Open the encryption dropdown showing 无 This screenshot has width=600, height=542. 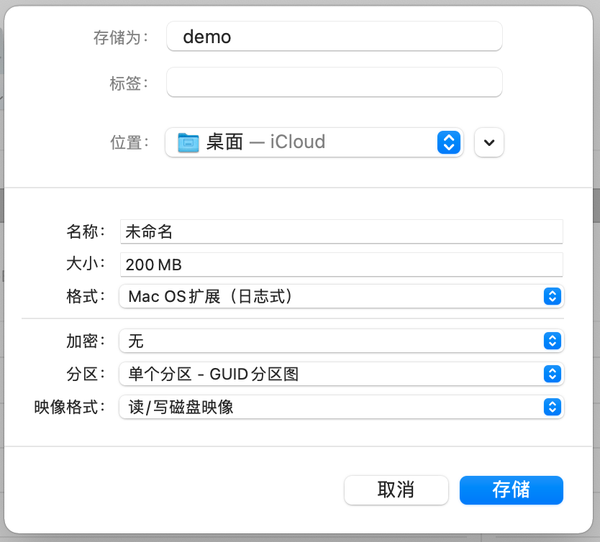point(341,341)
